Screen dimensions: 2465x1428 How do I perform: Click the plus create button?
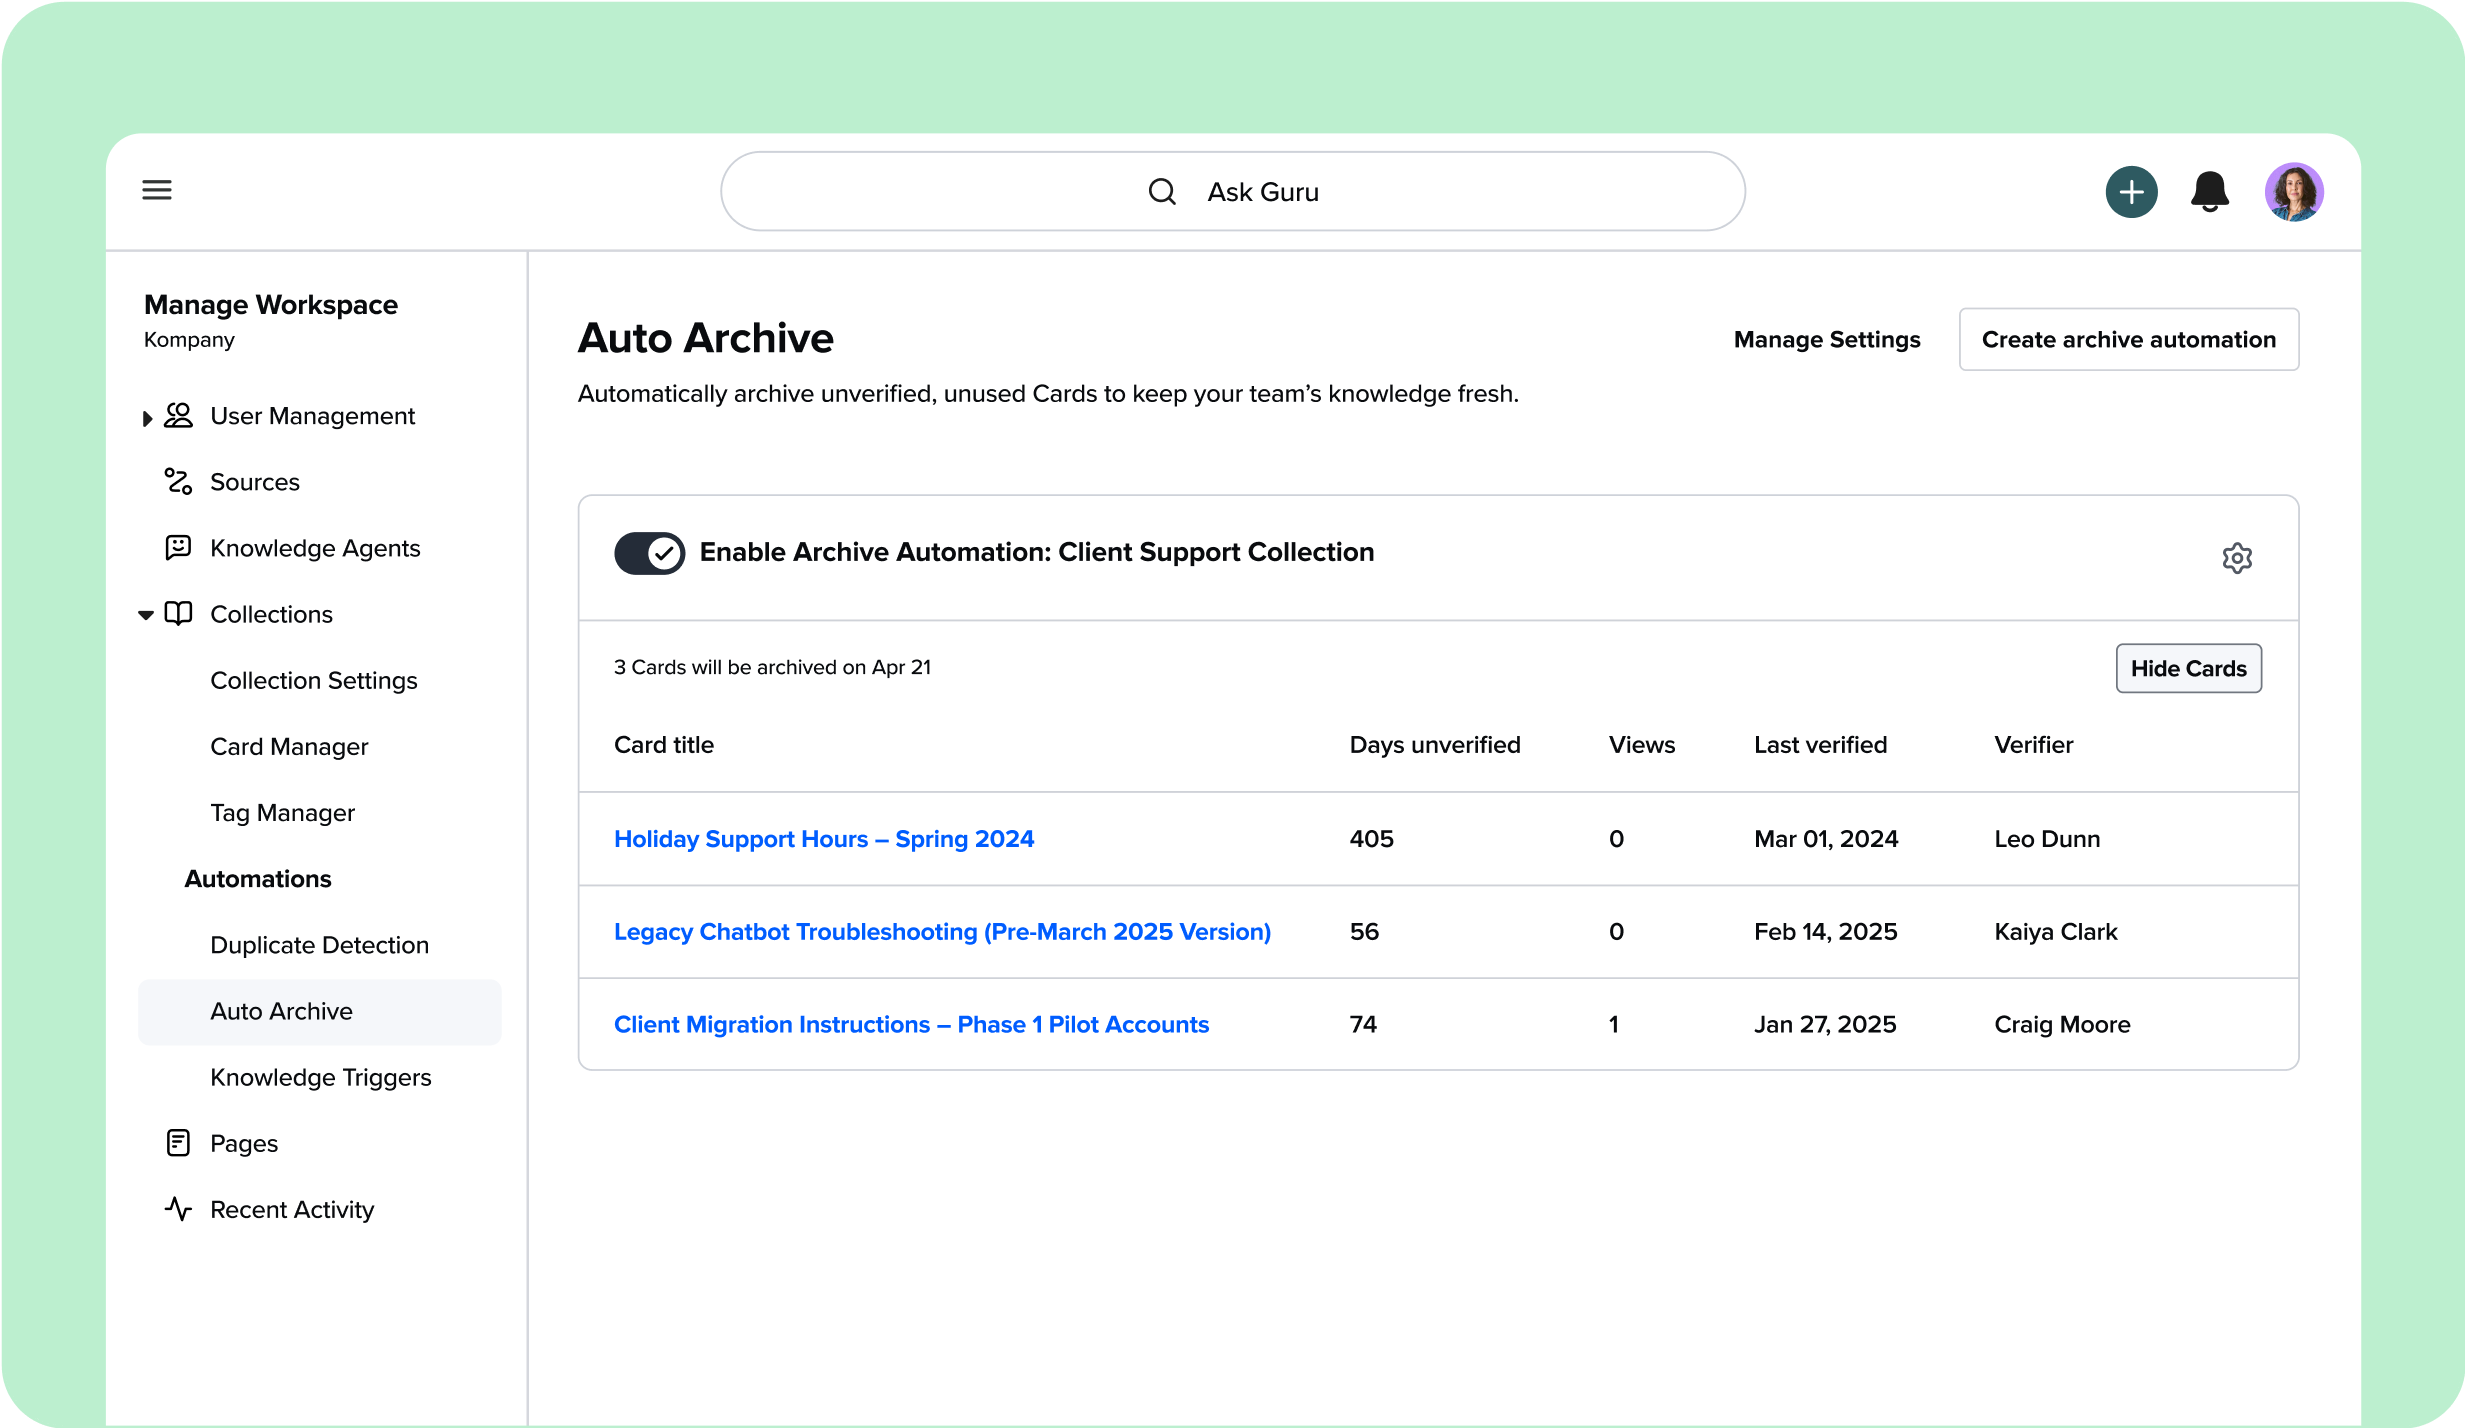tap(2131, 192)
